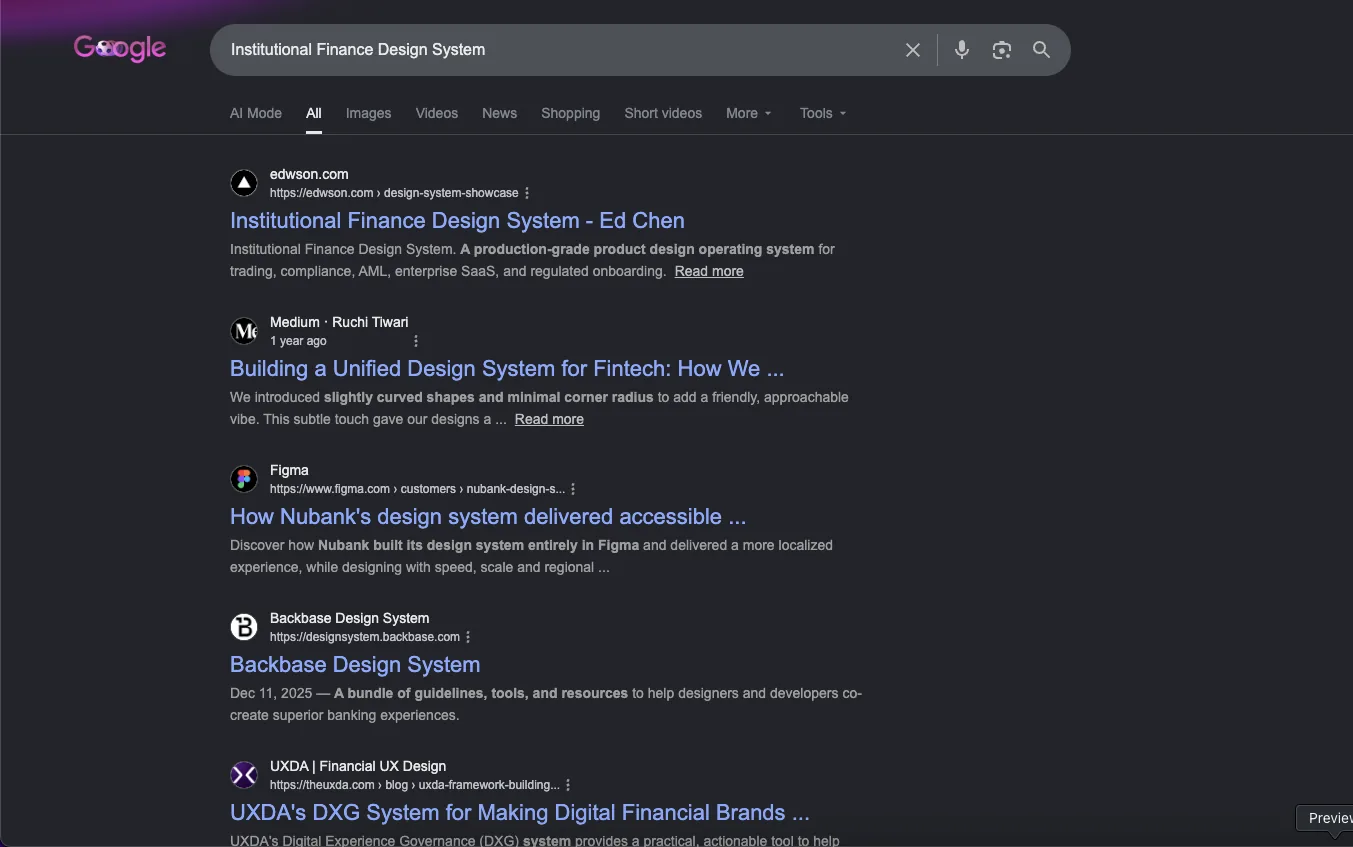The image size is (1353, 847).
Task: Click the magnifying glass search button
Action: (1042, 50)
